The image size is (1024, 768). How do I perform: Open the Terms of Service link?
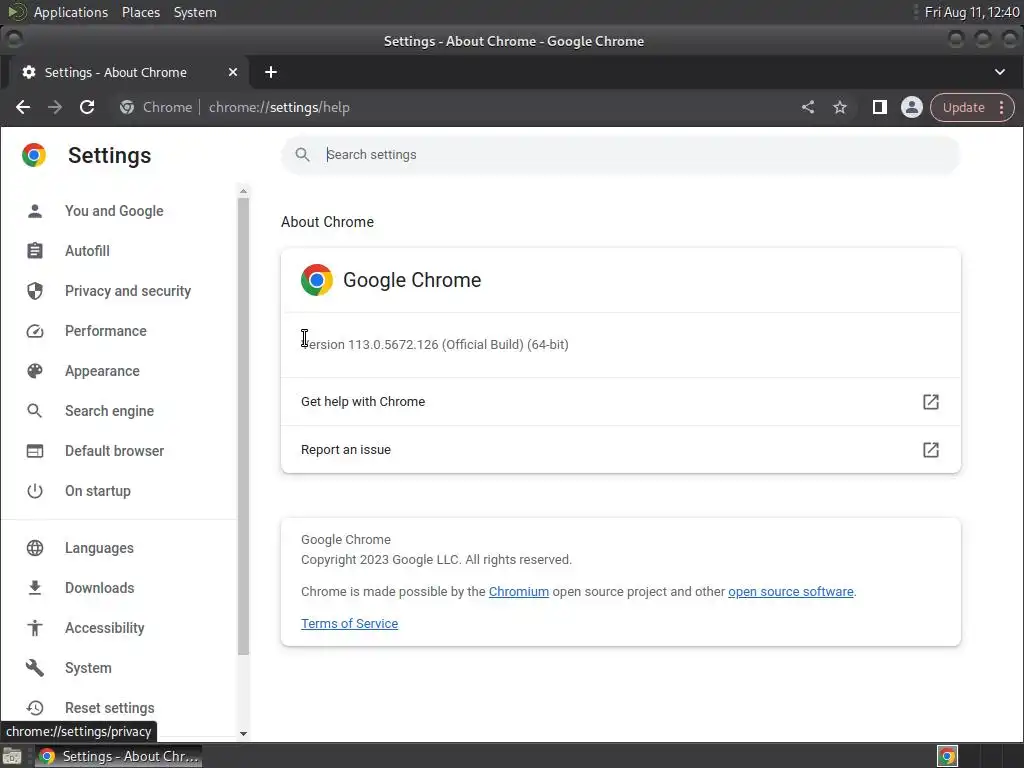(x=349, y=624)
